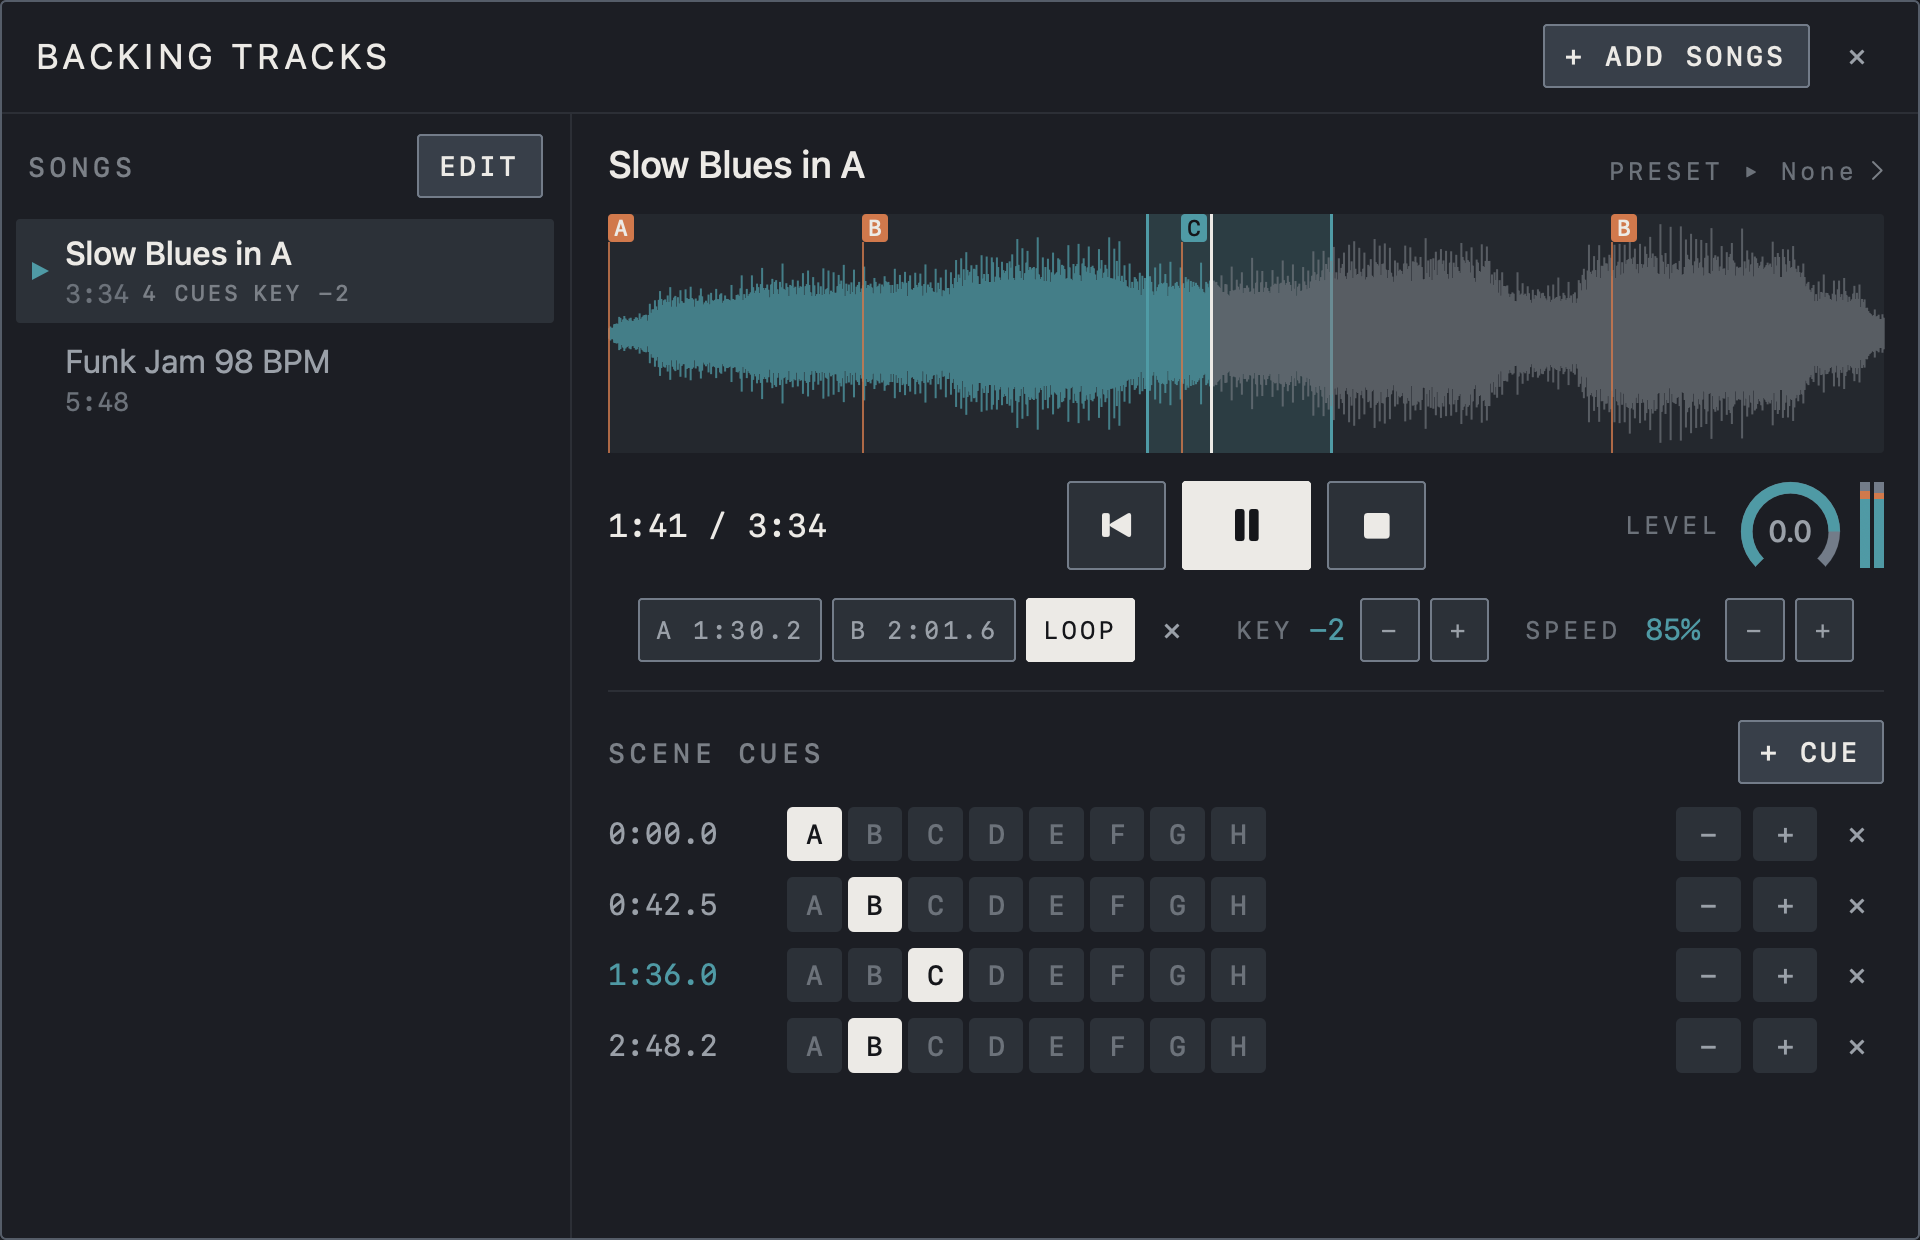Close the Backing Tracks panel
Image resolution: width=1920 pixels, height=1240 pixels.
click(x=1857, y=57)
